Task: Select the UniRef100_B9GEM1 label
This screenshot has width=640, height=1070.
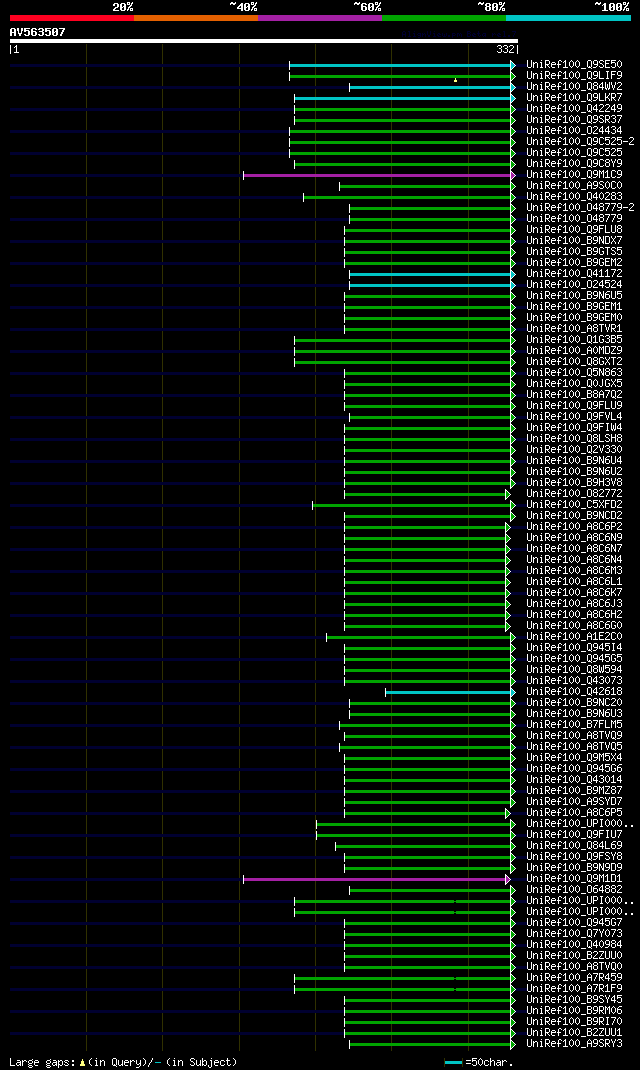Action: click(x=574, y=307)
